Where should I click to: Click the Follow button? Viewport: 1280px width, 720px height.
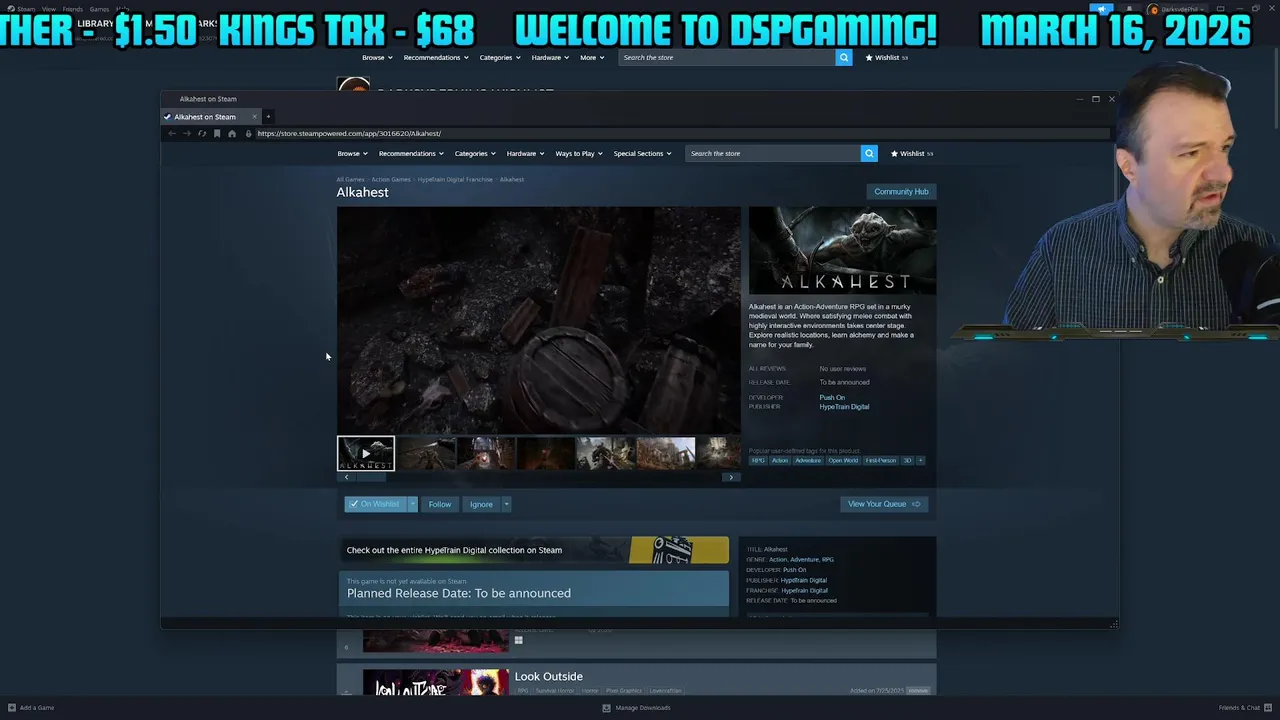(440, 504)
